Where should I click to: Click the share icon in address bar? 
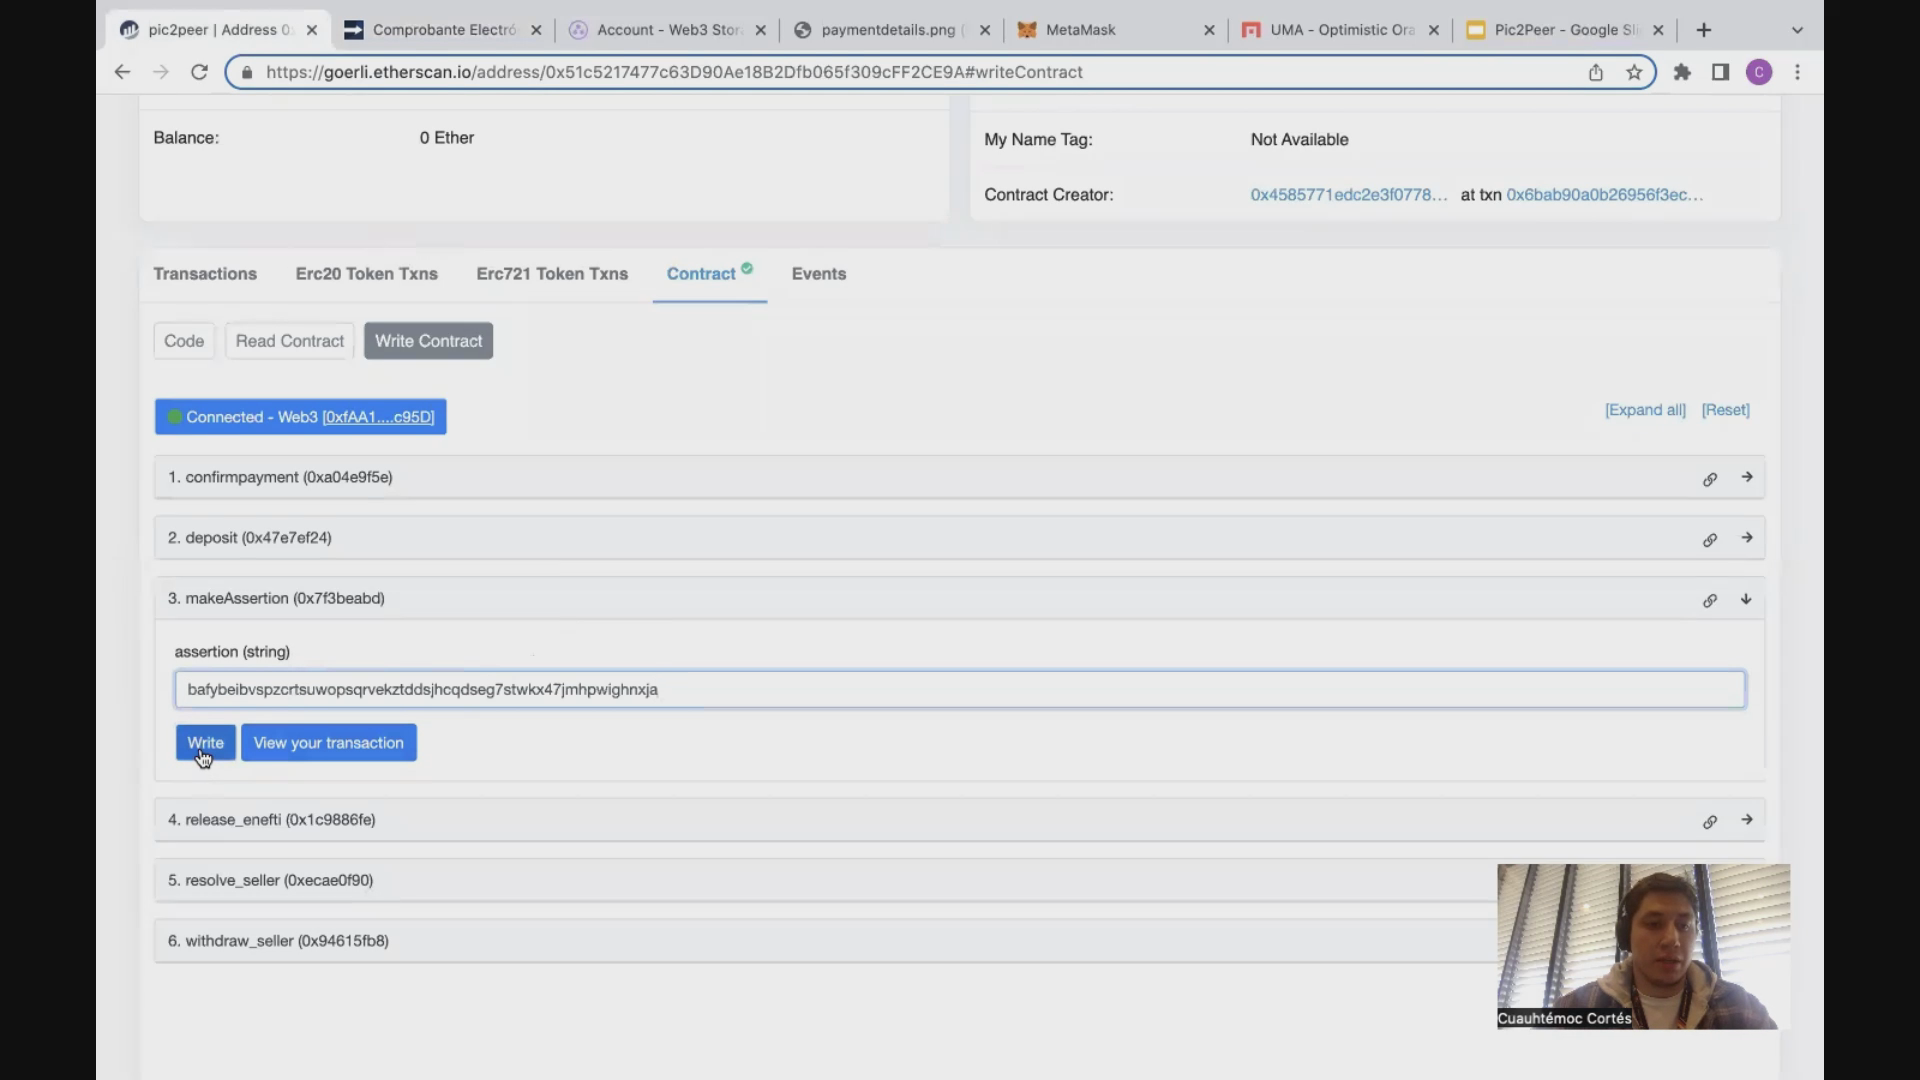[1596, 72]
